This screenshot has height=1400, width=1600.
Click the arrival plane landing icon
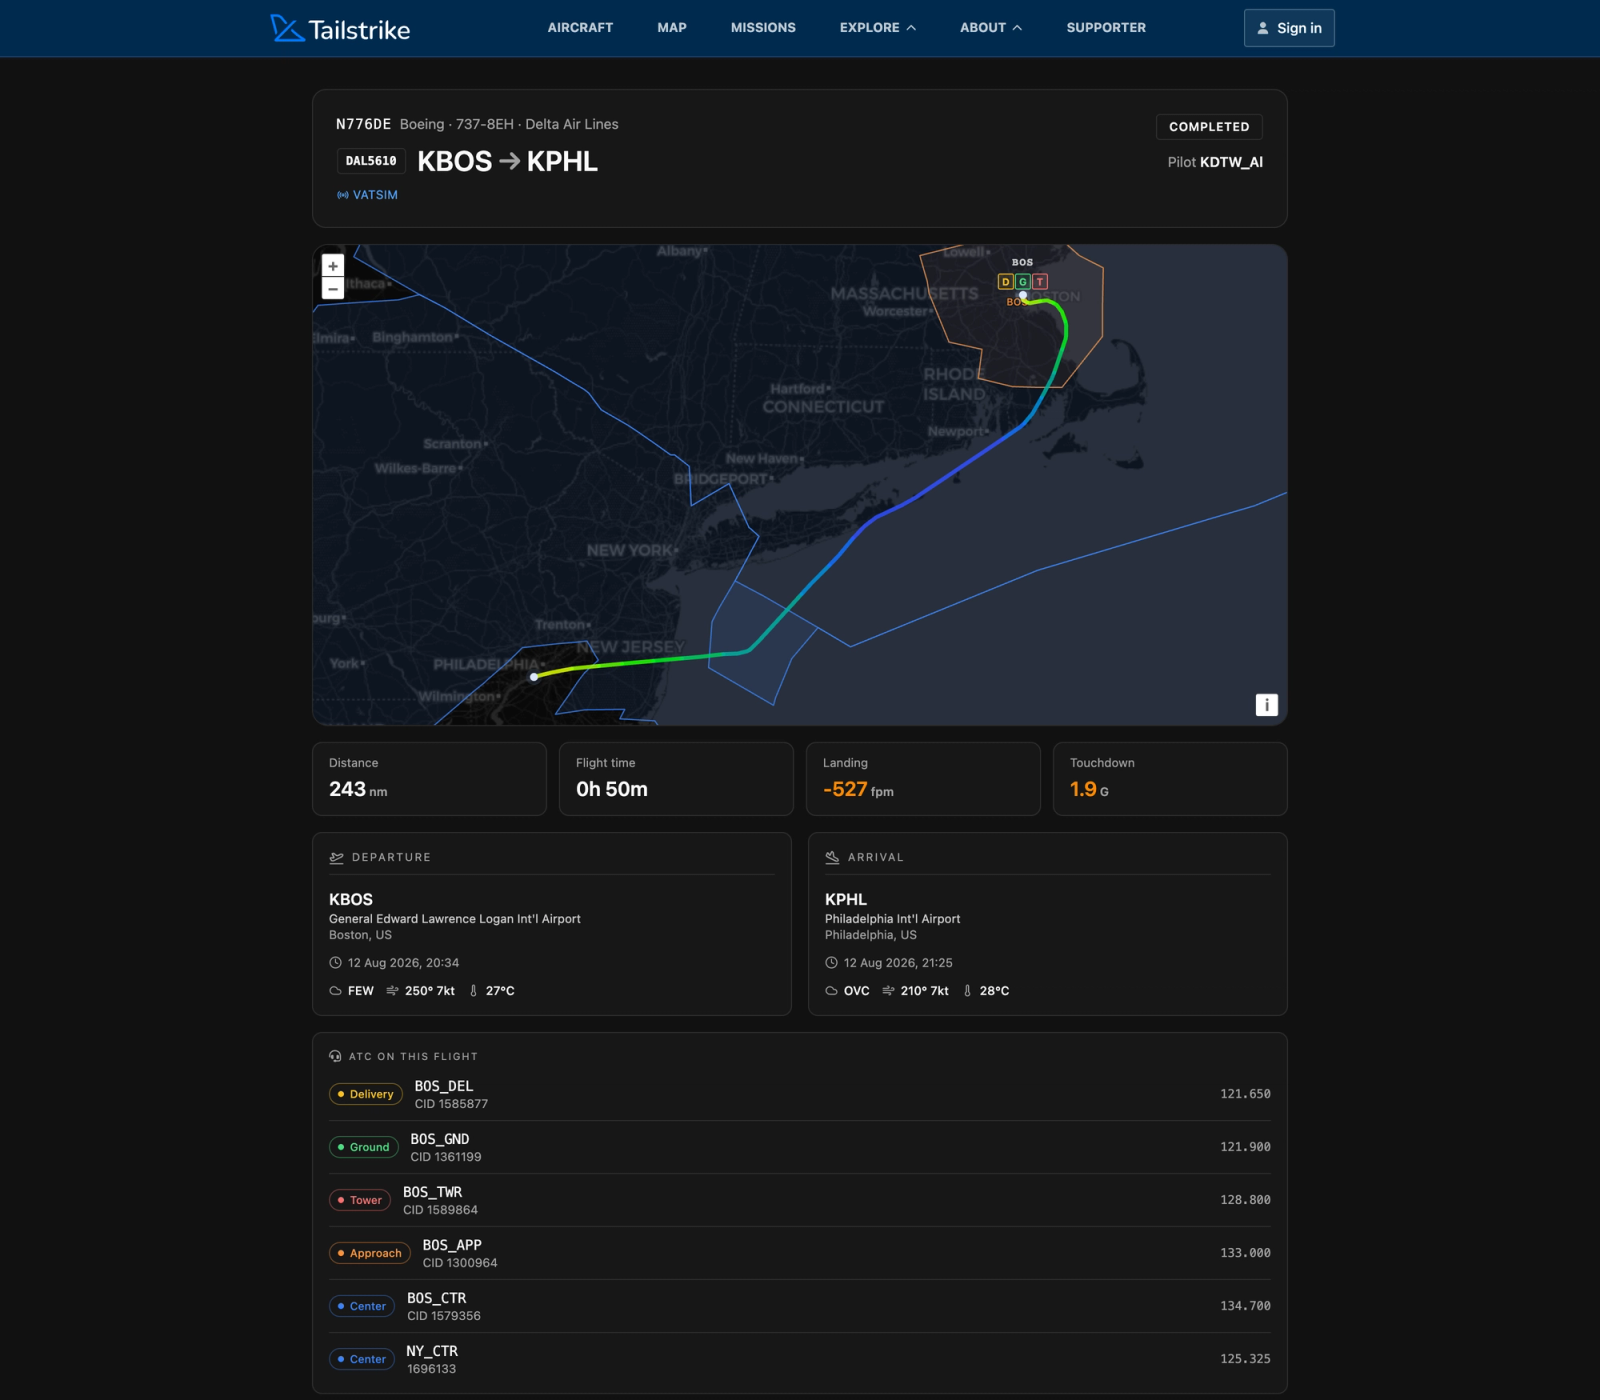pyautogui.click(x=832, y=857)
